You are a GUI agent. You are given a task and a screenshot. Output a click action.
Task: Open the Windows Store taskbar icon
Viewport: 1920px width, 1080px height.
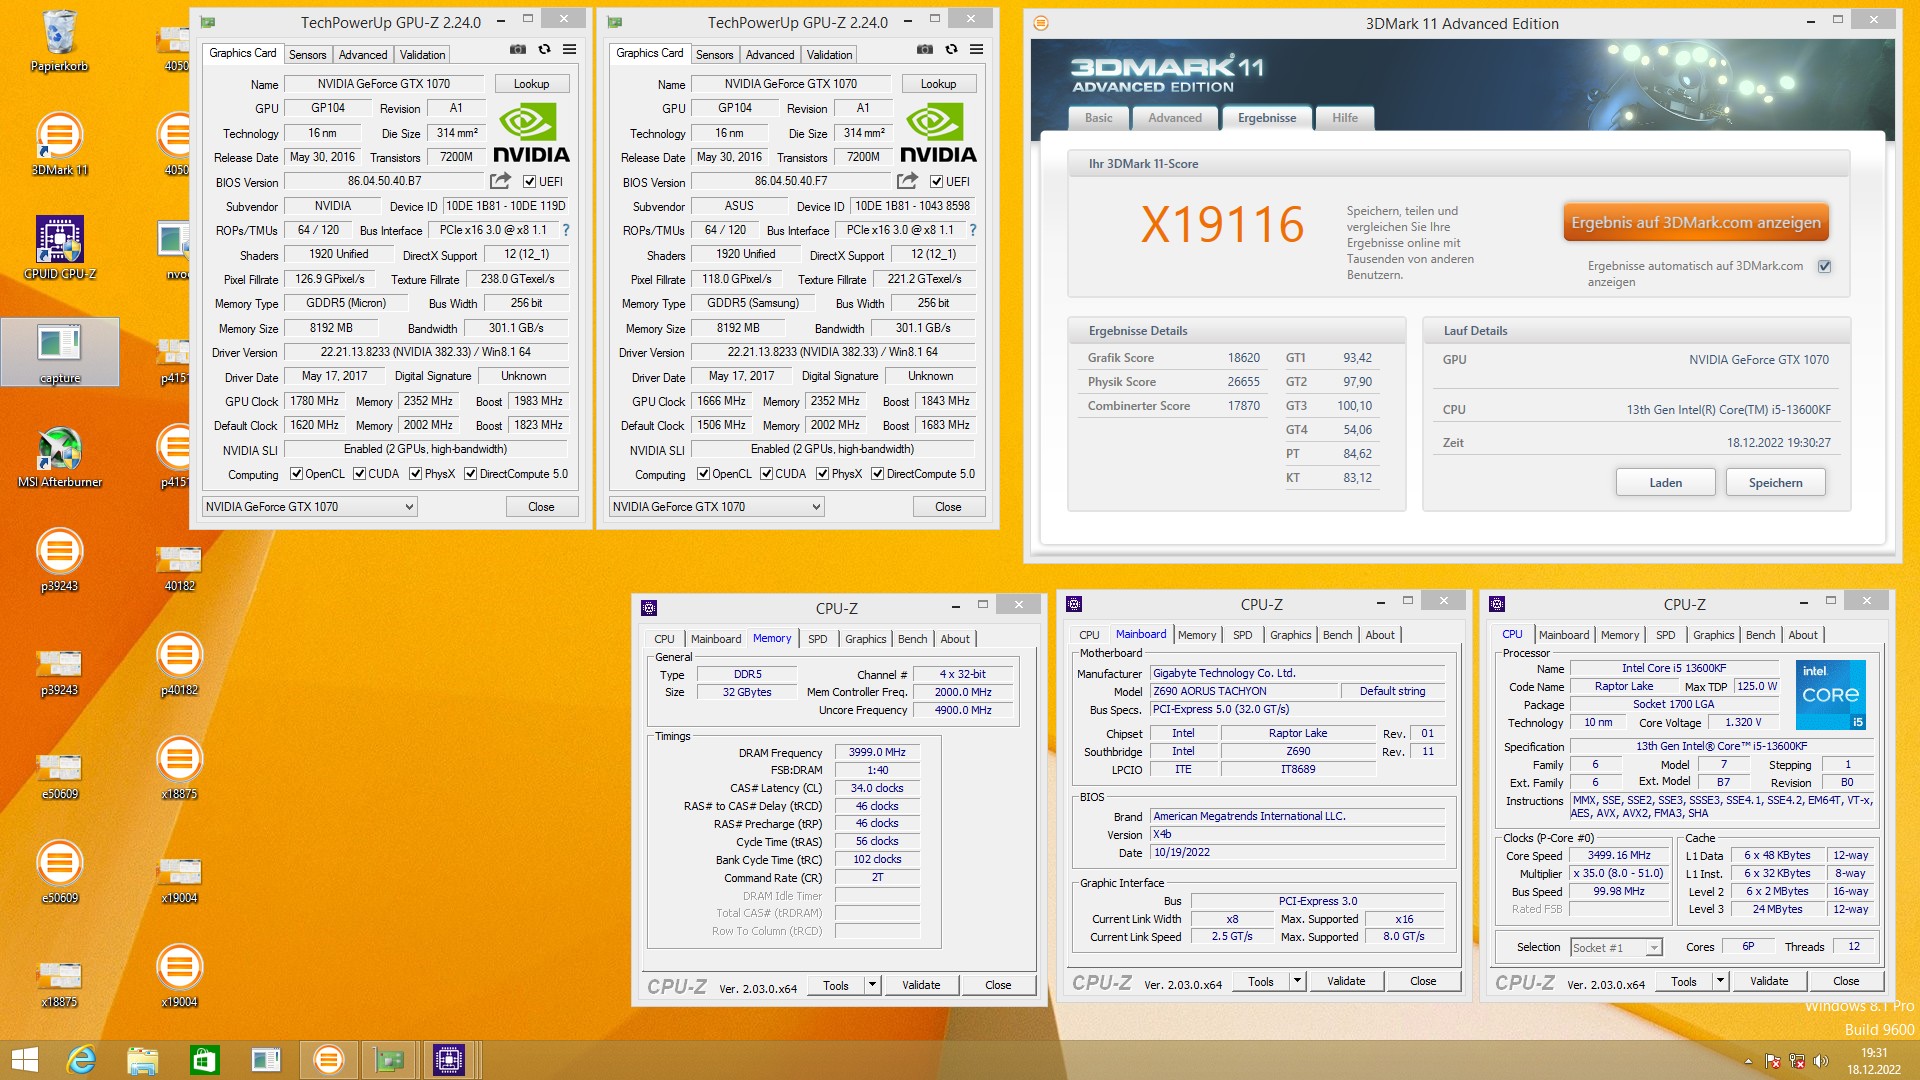(204, 1060)
